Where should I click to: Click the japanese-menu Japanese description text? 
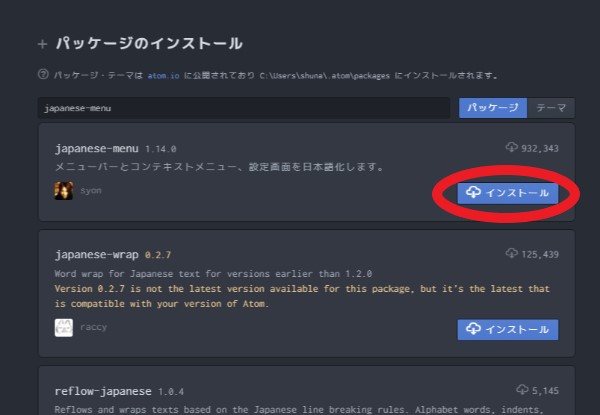[219, 167]
